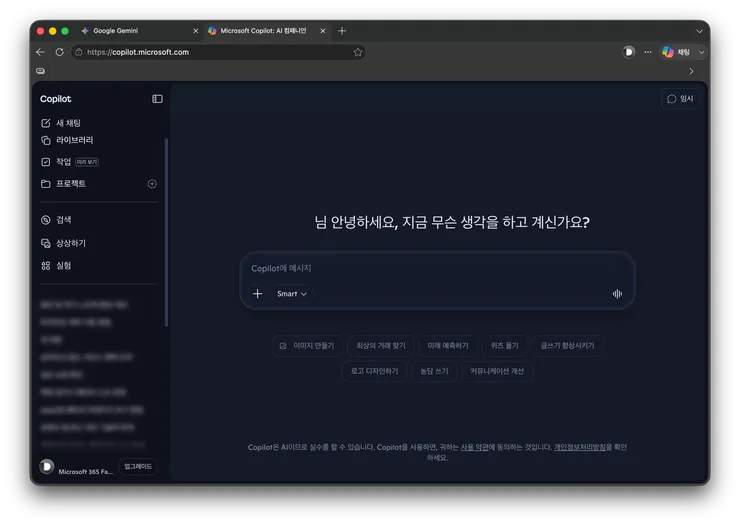The height and width of the screenshot is (525, 740).
Task: Open the 작업 tasks menu item
Action: (69, 162)
